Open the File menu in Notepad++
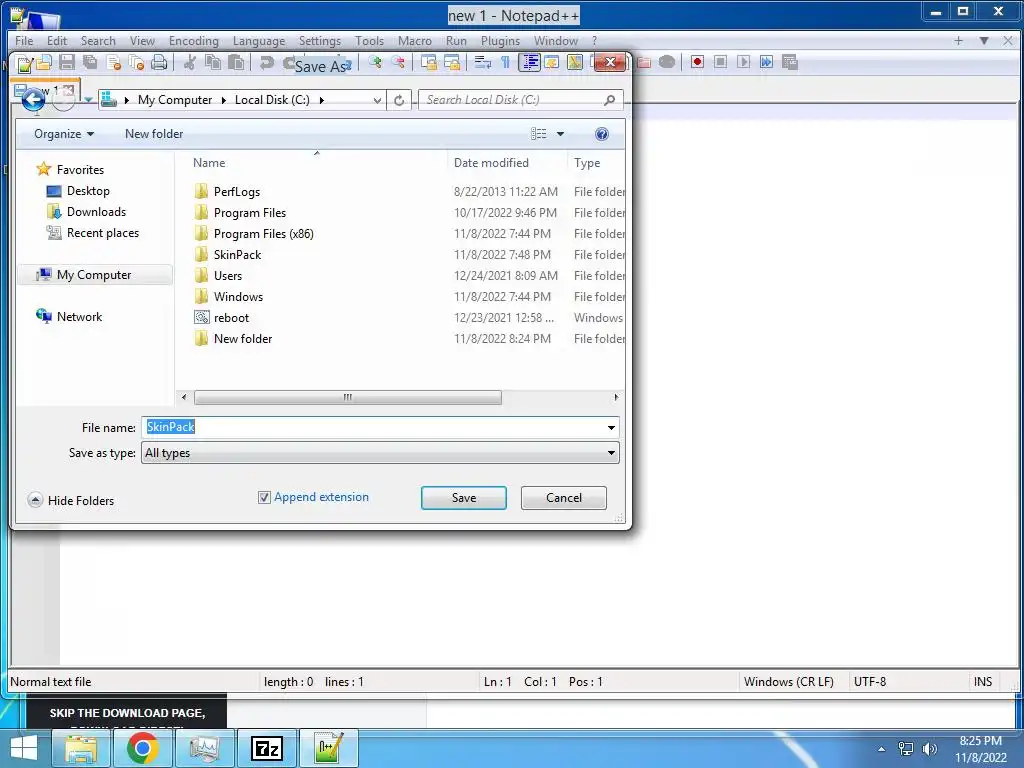This screenshot has width=1024, height=768. click(x=24, y=40)
